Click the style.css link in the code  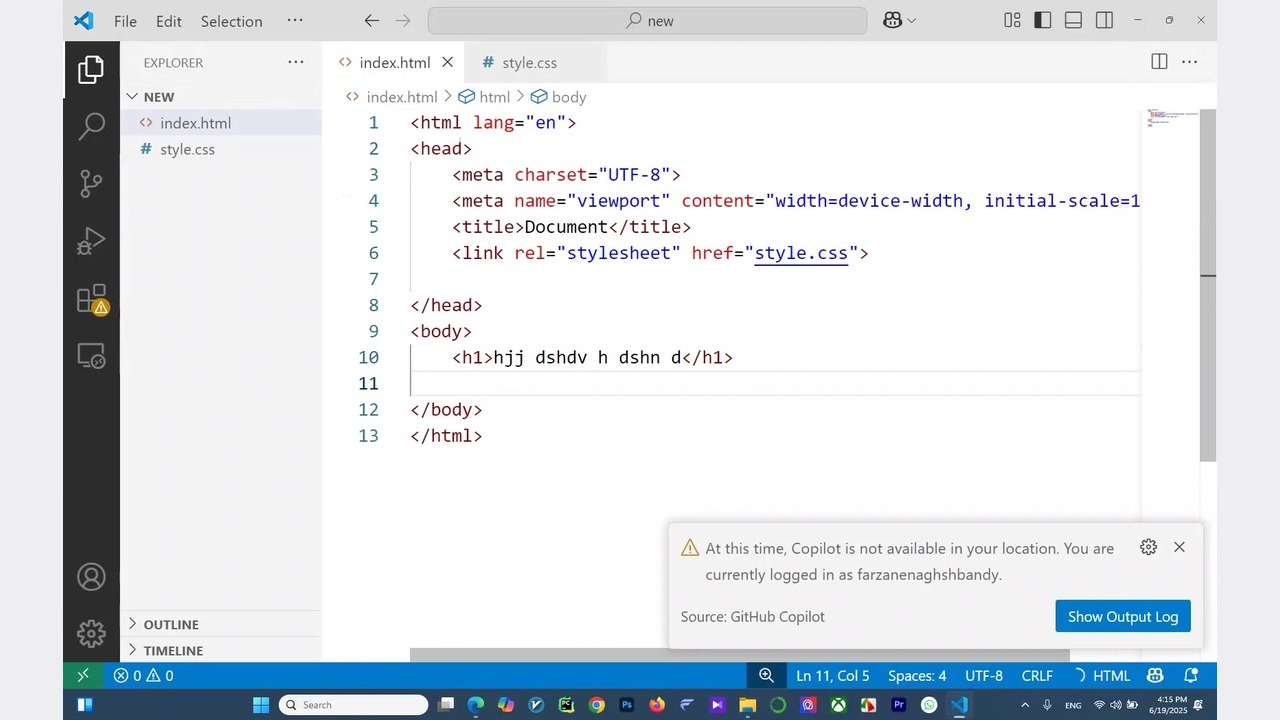(801, 253)
